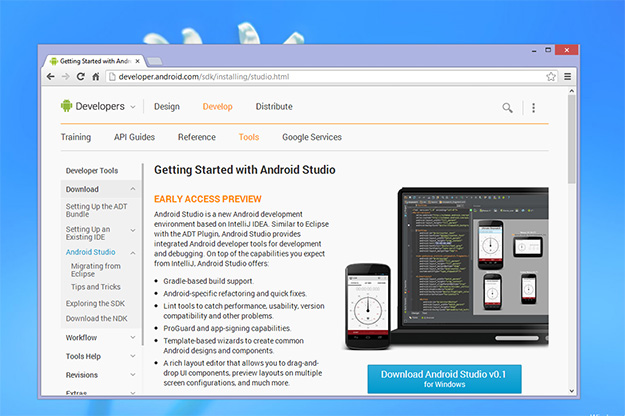Open the Chrome hamburger menu
This screenshot has width=625, height=416.
(568, 77)
